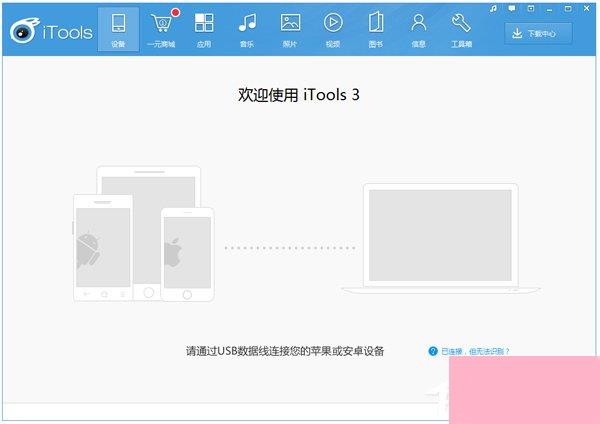This screenshot has width=600, height=424.
Task: Open the Toolbox (工具箱) section
Action: tap(461, 29)
